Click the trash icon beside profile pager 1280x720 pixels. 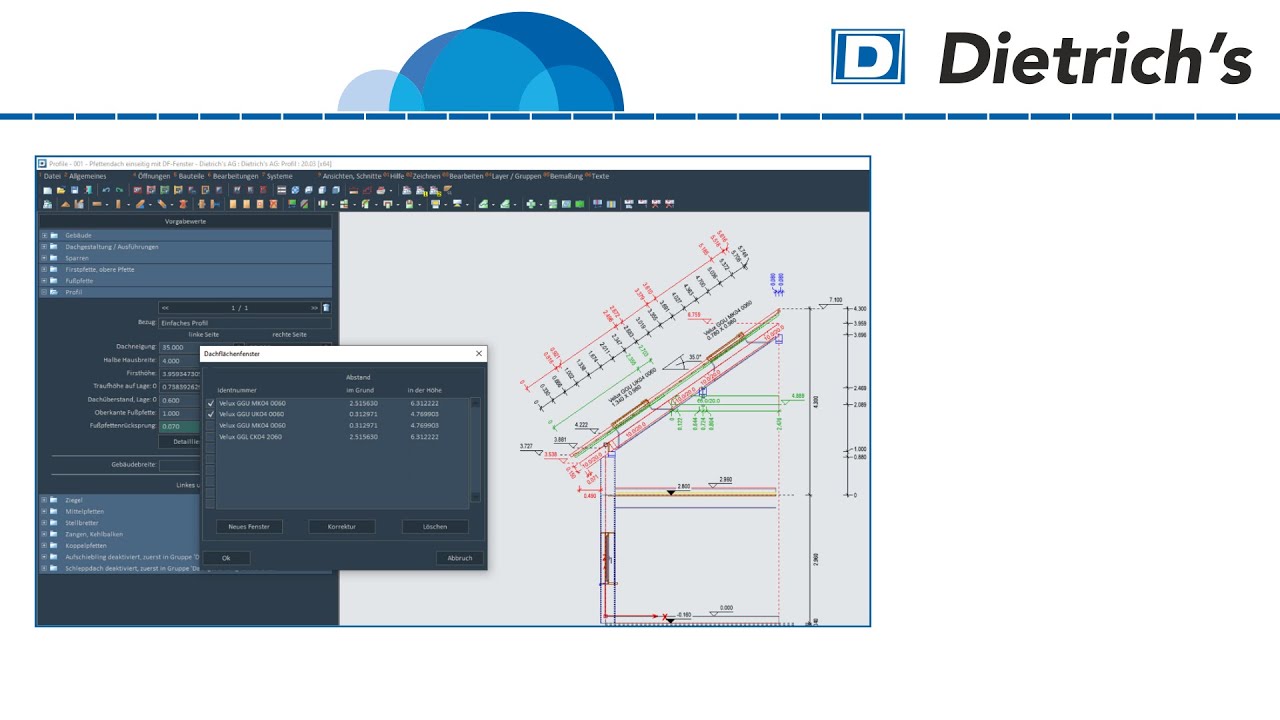(326, 308)
